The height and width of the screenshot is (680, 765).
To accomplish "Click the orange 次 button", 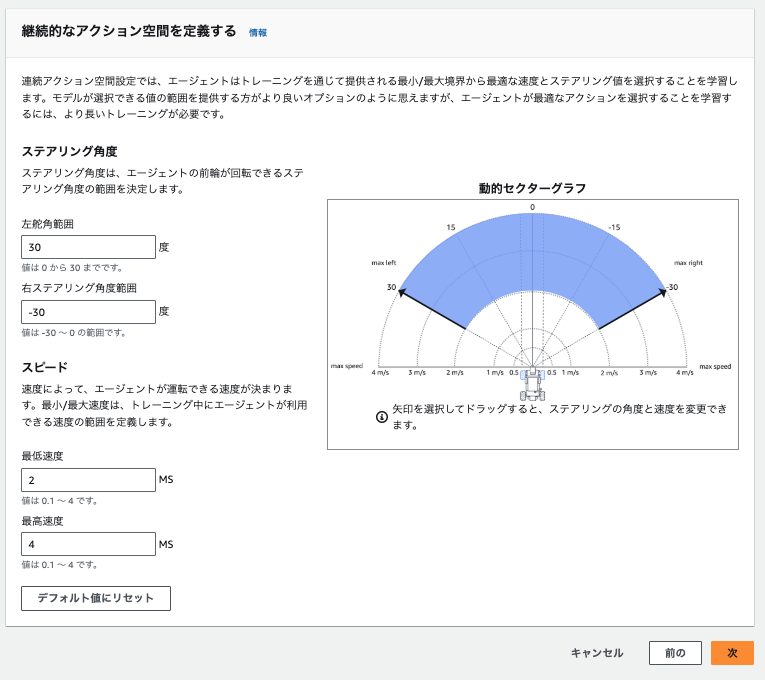I will click(x=732, y=653).
